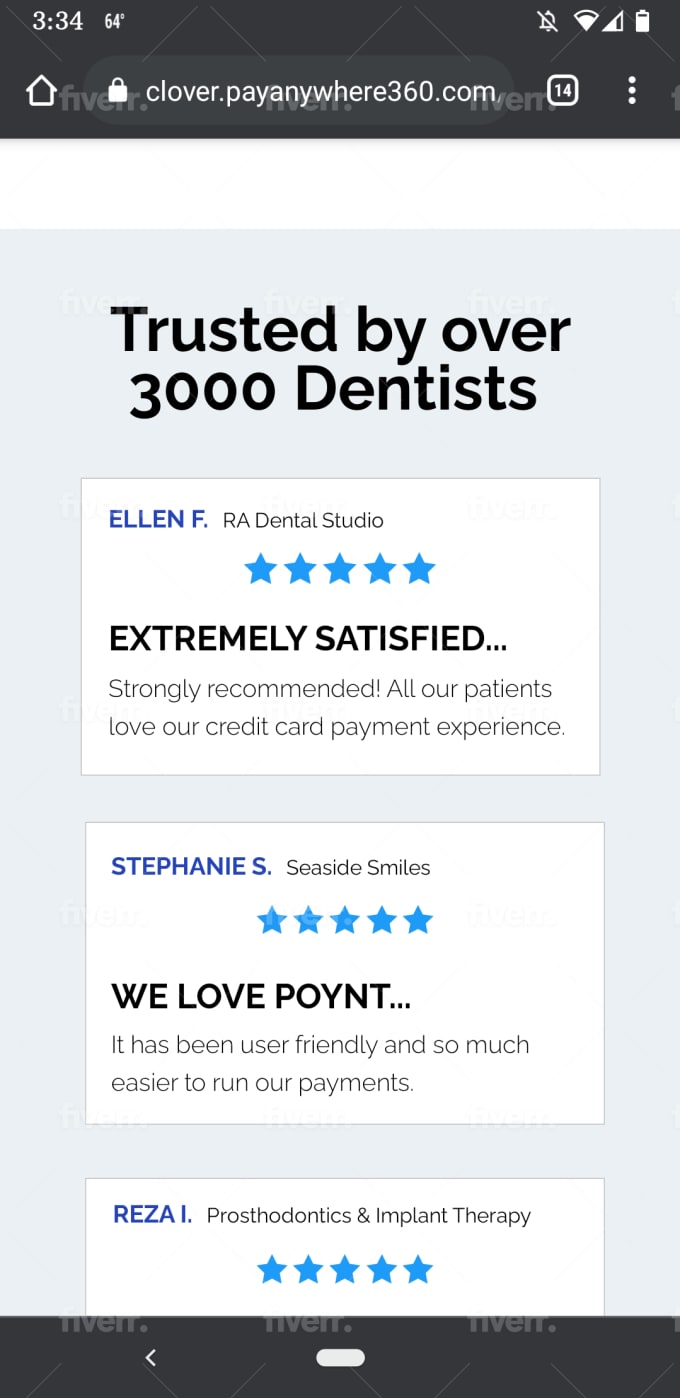Click the WE LOVE POYNT review headline
This screenshot has height=1398, width=680.
pos(261,996)
